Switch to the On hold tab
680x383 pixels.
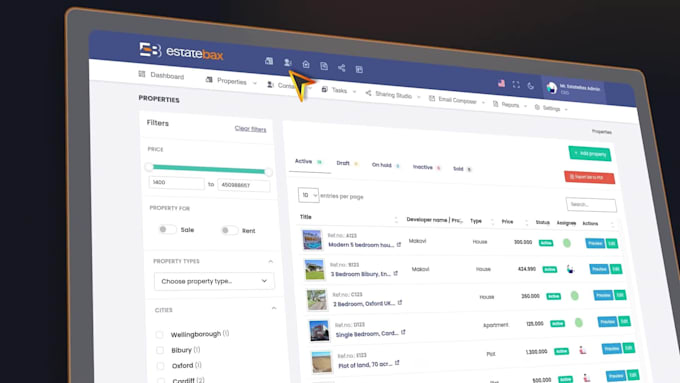386,165
